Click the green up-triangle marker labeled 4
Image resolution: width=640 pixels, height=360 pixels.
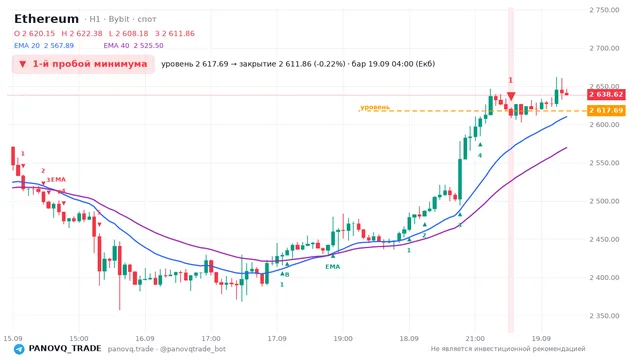[480, 145]
